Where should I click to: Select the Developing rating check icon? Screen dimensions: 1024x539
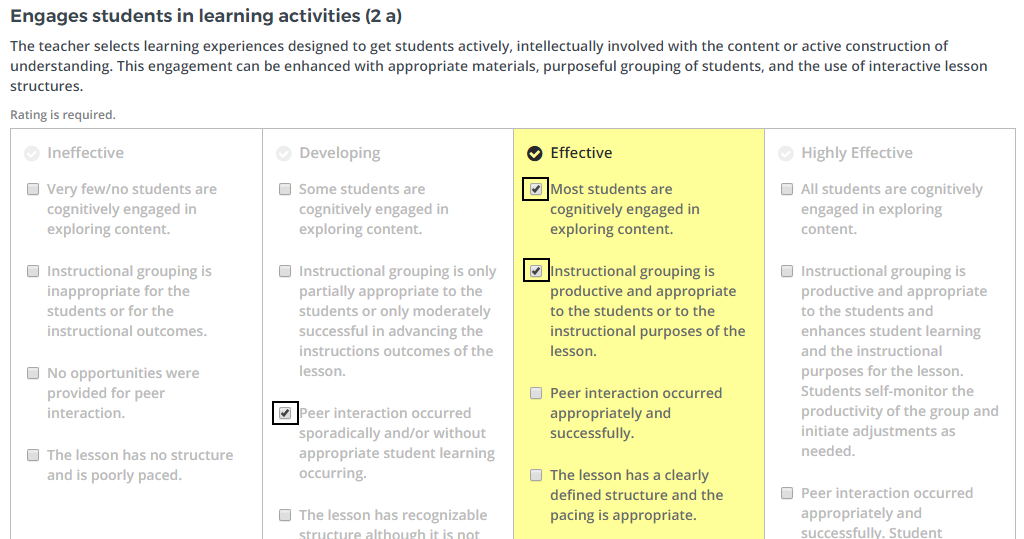coord(284,153)
